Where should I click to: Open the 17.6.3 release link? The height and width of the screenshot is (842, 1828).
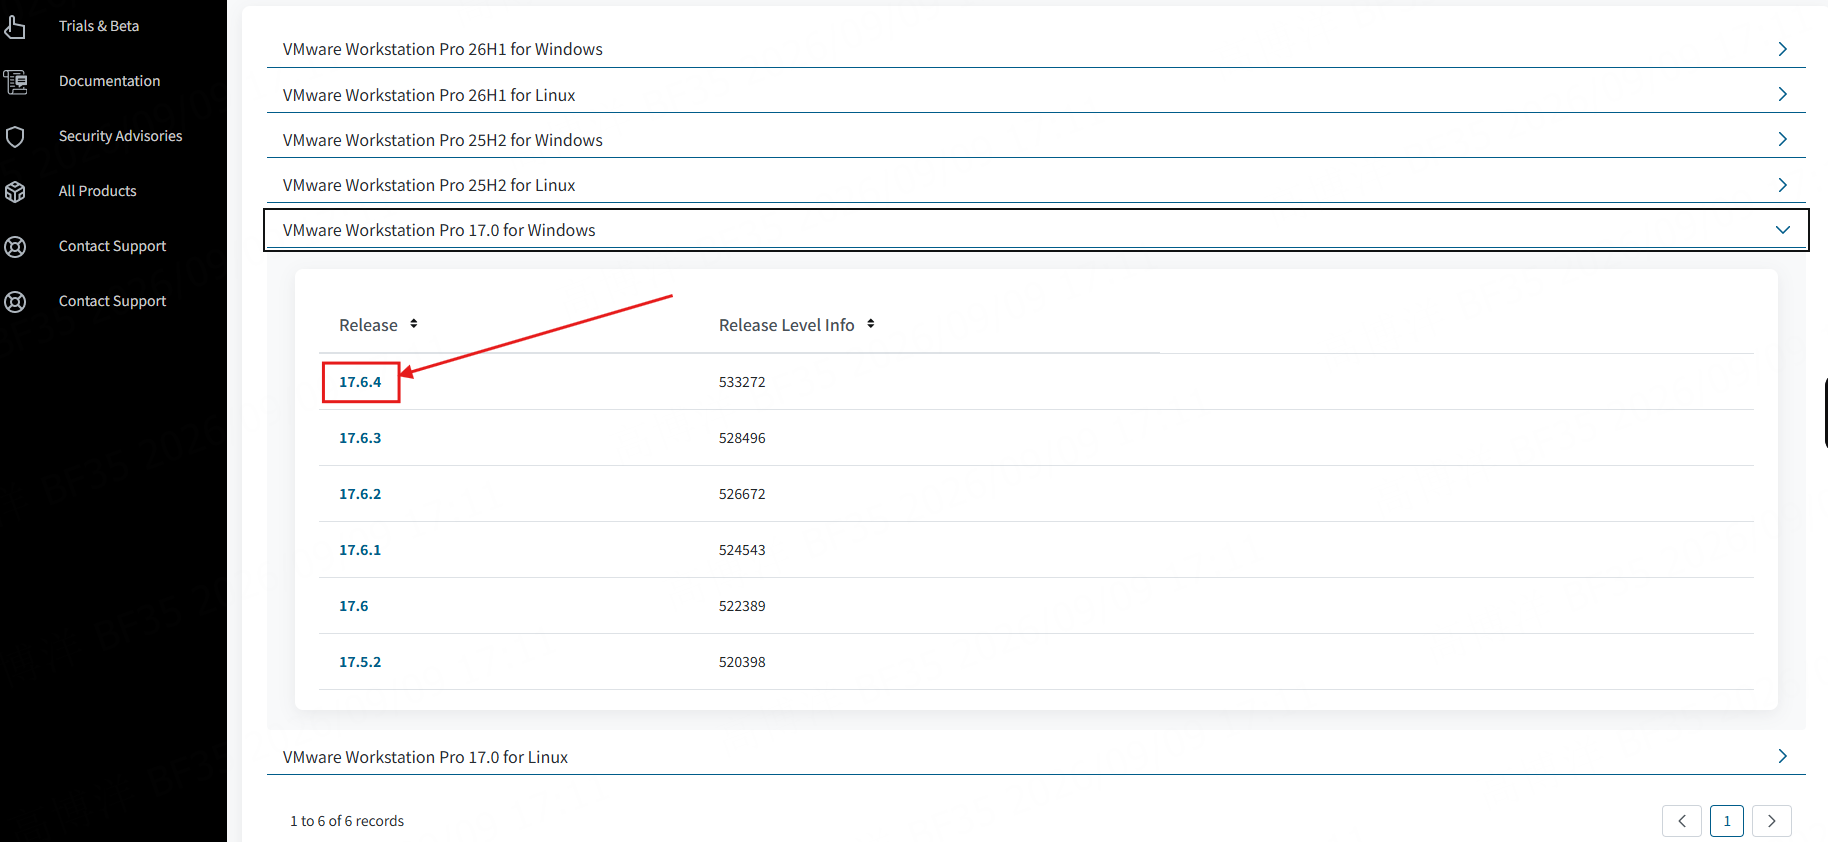tap(360, 438)
